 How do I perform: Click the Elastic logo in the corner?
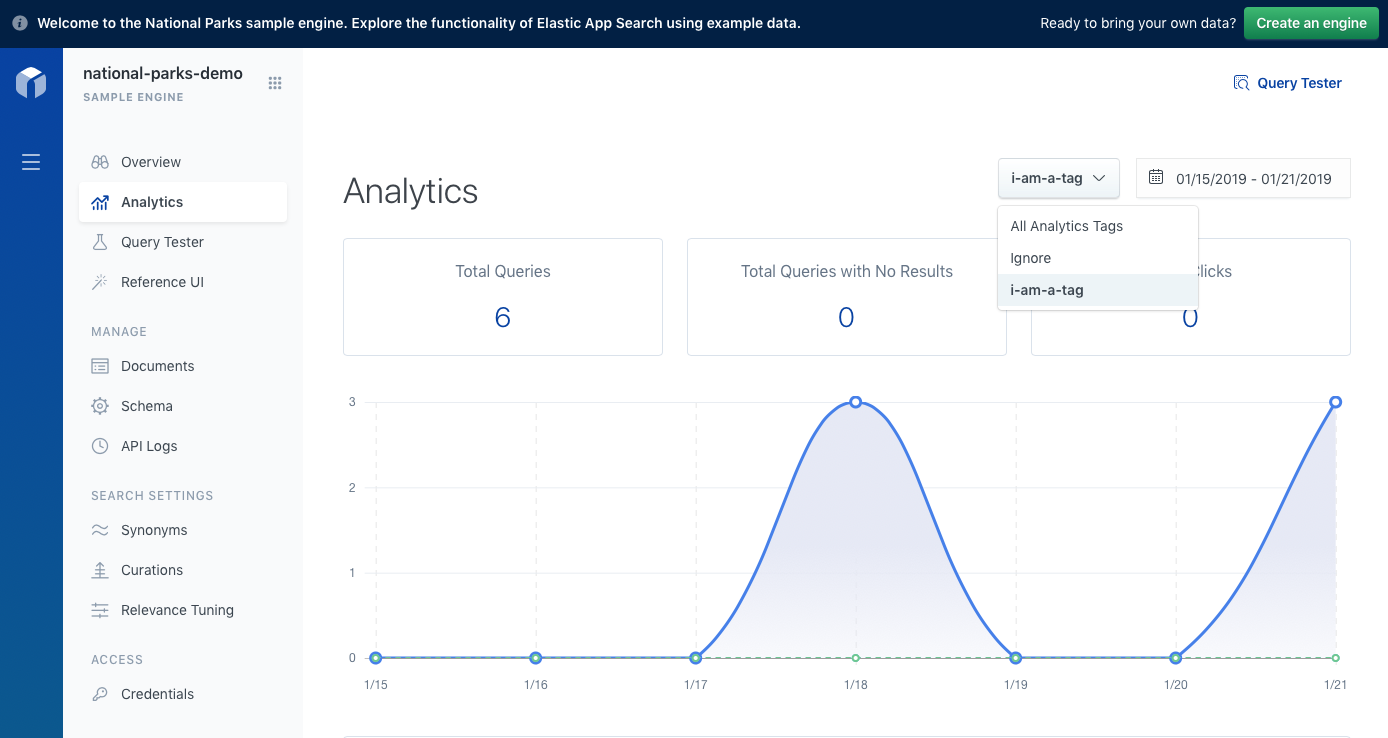(x=30, y=84)
